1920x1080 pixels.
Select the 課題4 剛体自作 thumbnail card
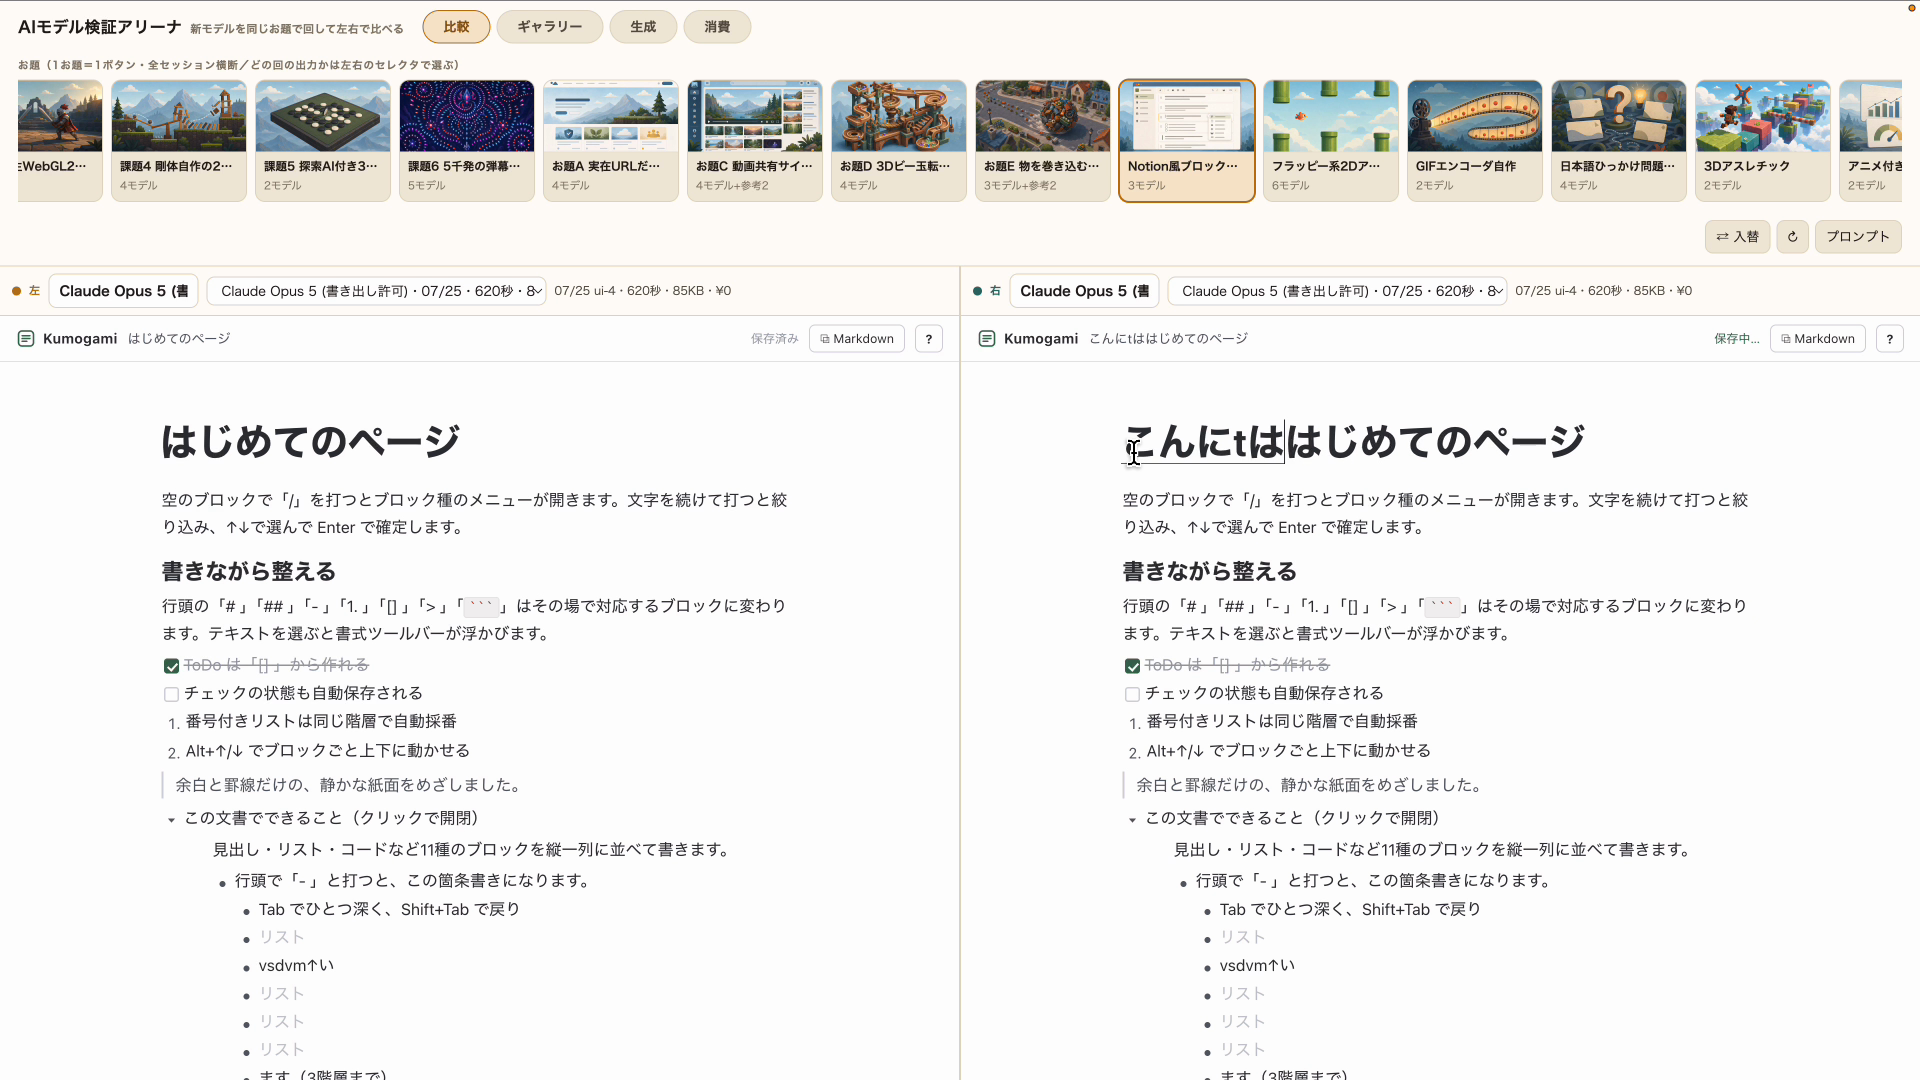(x=179, y=141)
